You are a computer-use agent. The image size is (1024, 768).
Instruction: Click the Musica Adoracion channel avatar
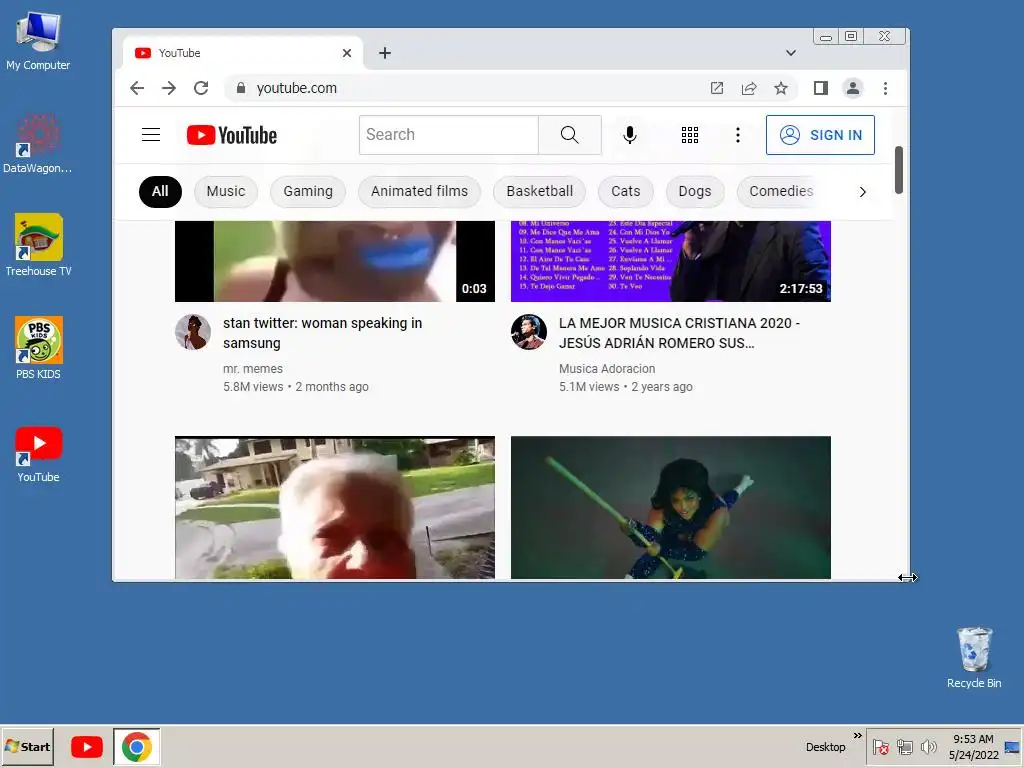point(529,332)
